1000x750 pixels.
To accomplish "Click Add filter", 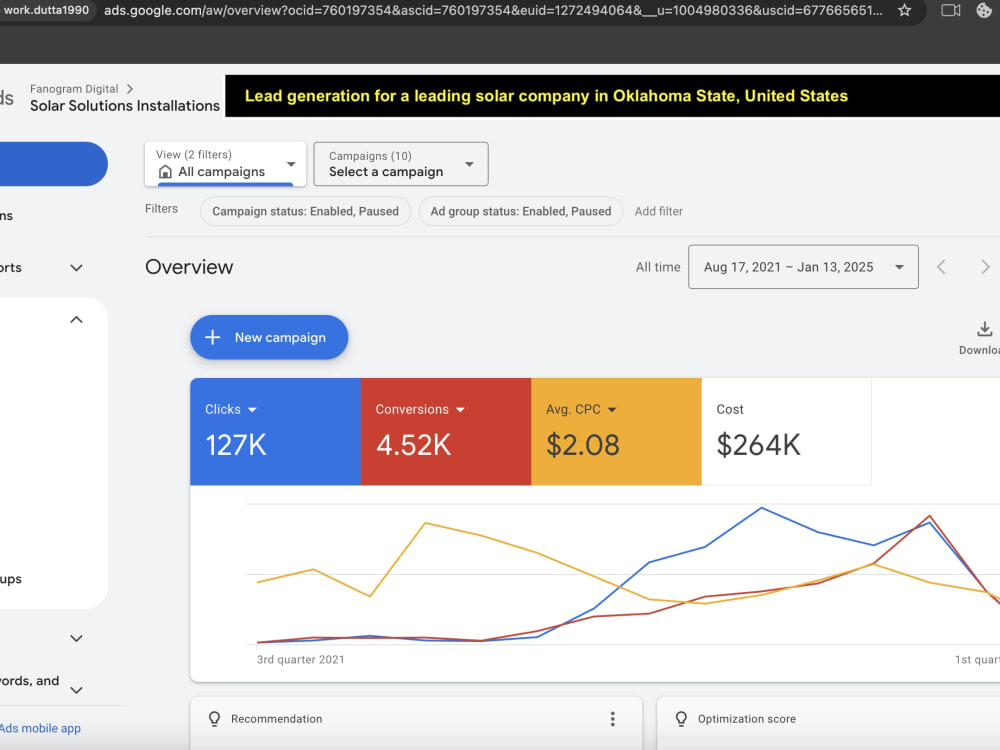I will pyautogui.click(x=659, y=211).
